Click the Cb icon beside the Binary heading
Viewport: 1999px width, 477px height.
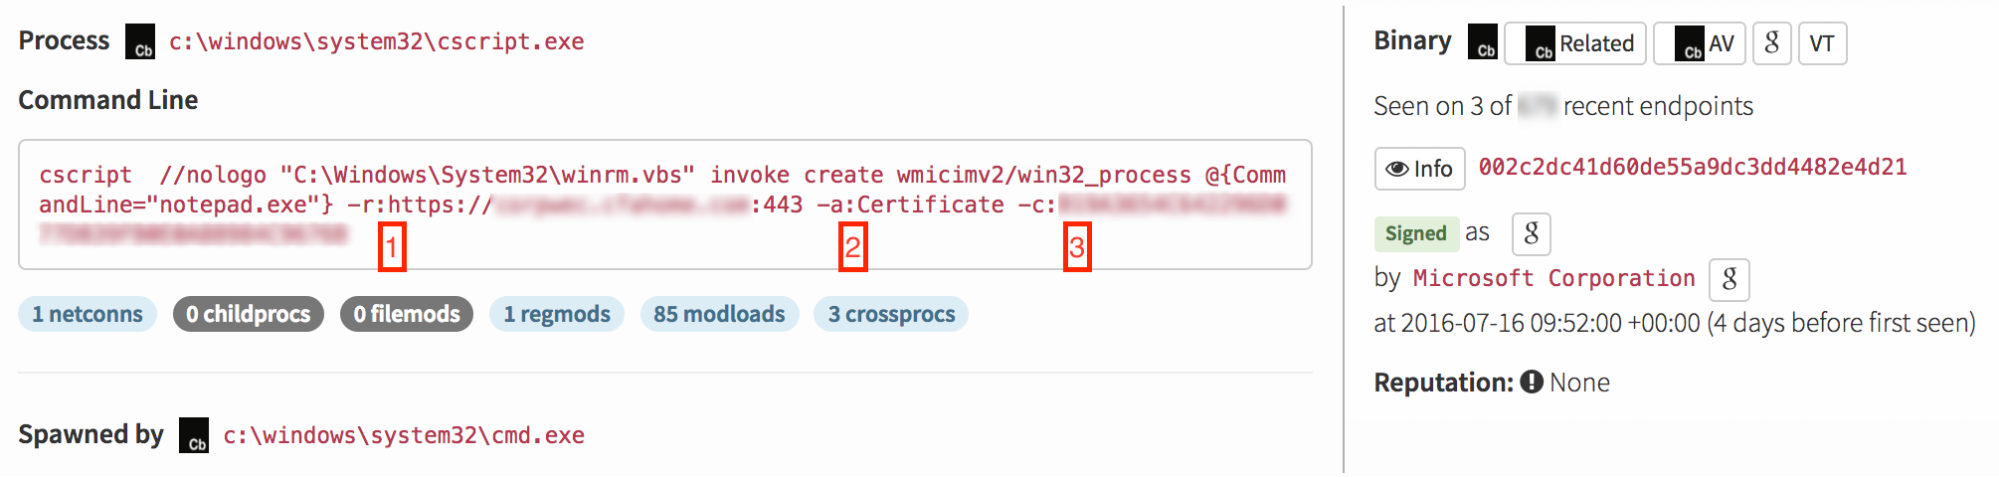(x=1483, y=42)
